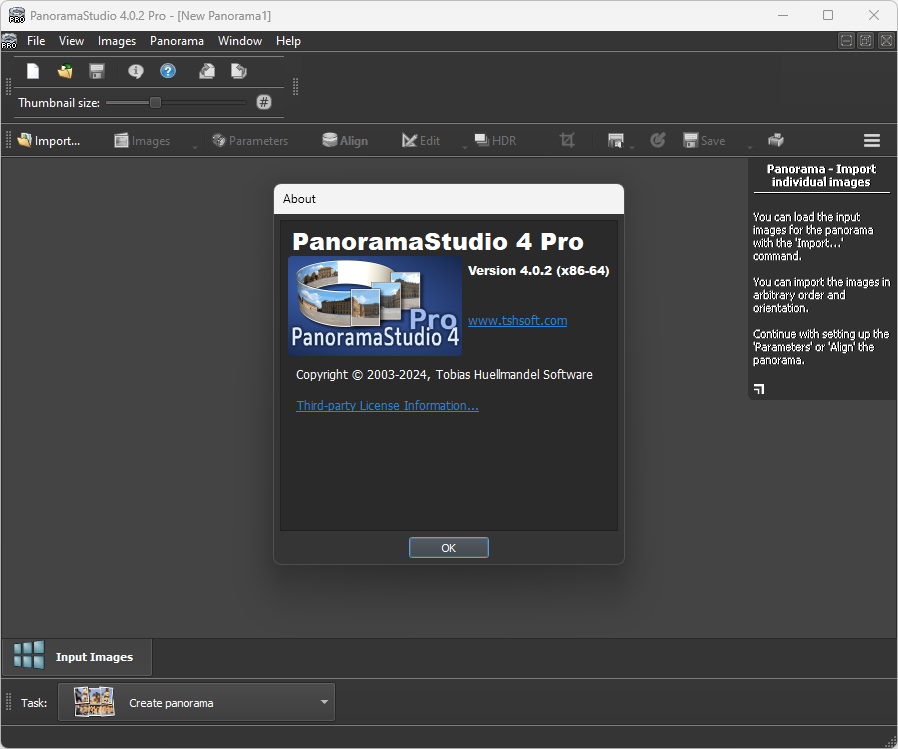Expand the dropdown arrow after Save
Image resolution: width=898 pixels, height=749 pixels.
coord(750,148)
